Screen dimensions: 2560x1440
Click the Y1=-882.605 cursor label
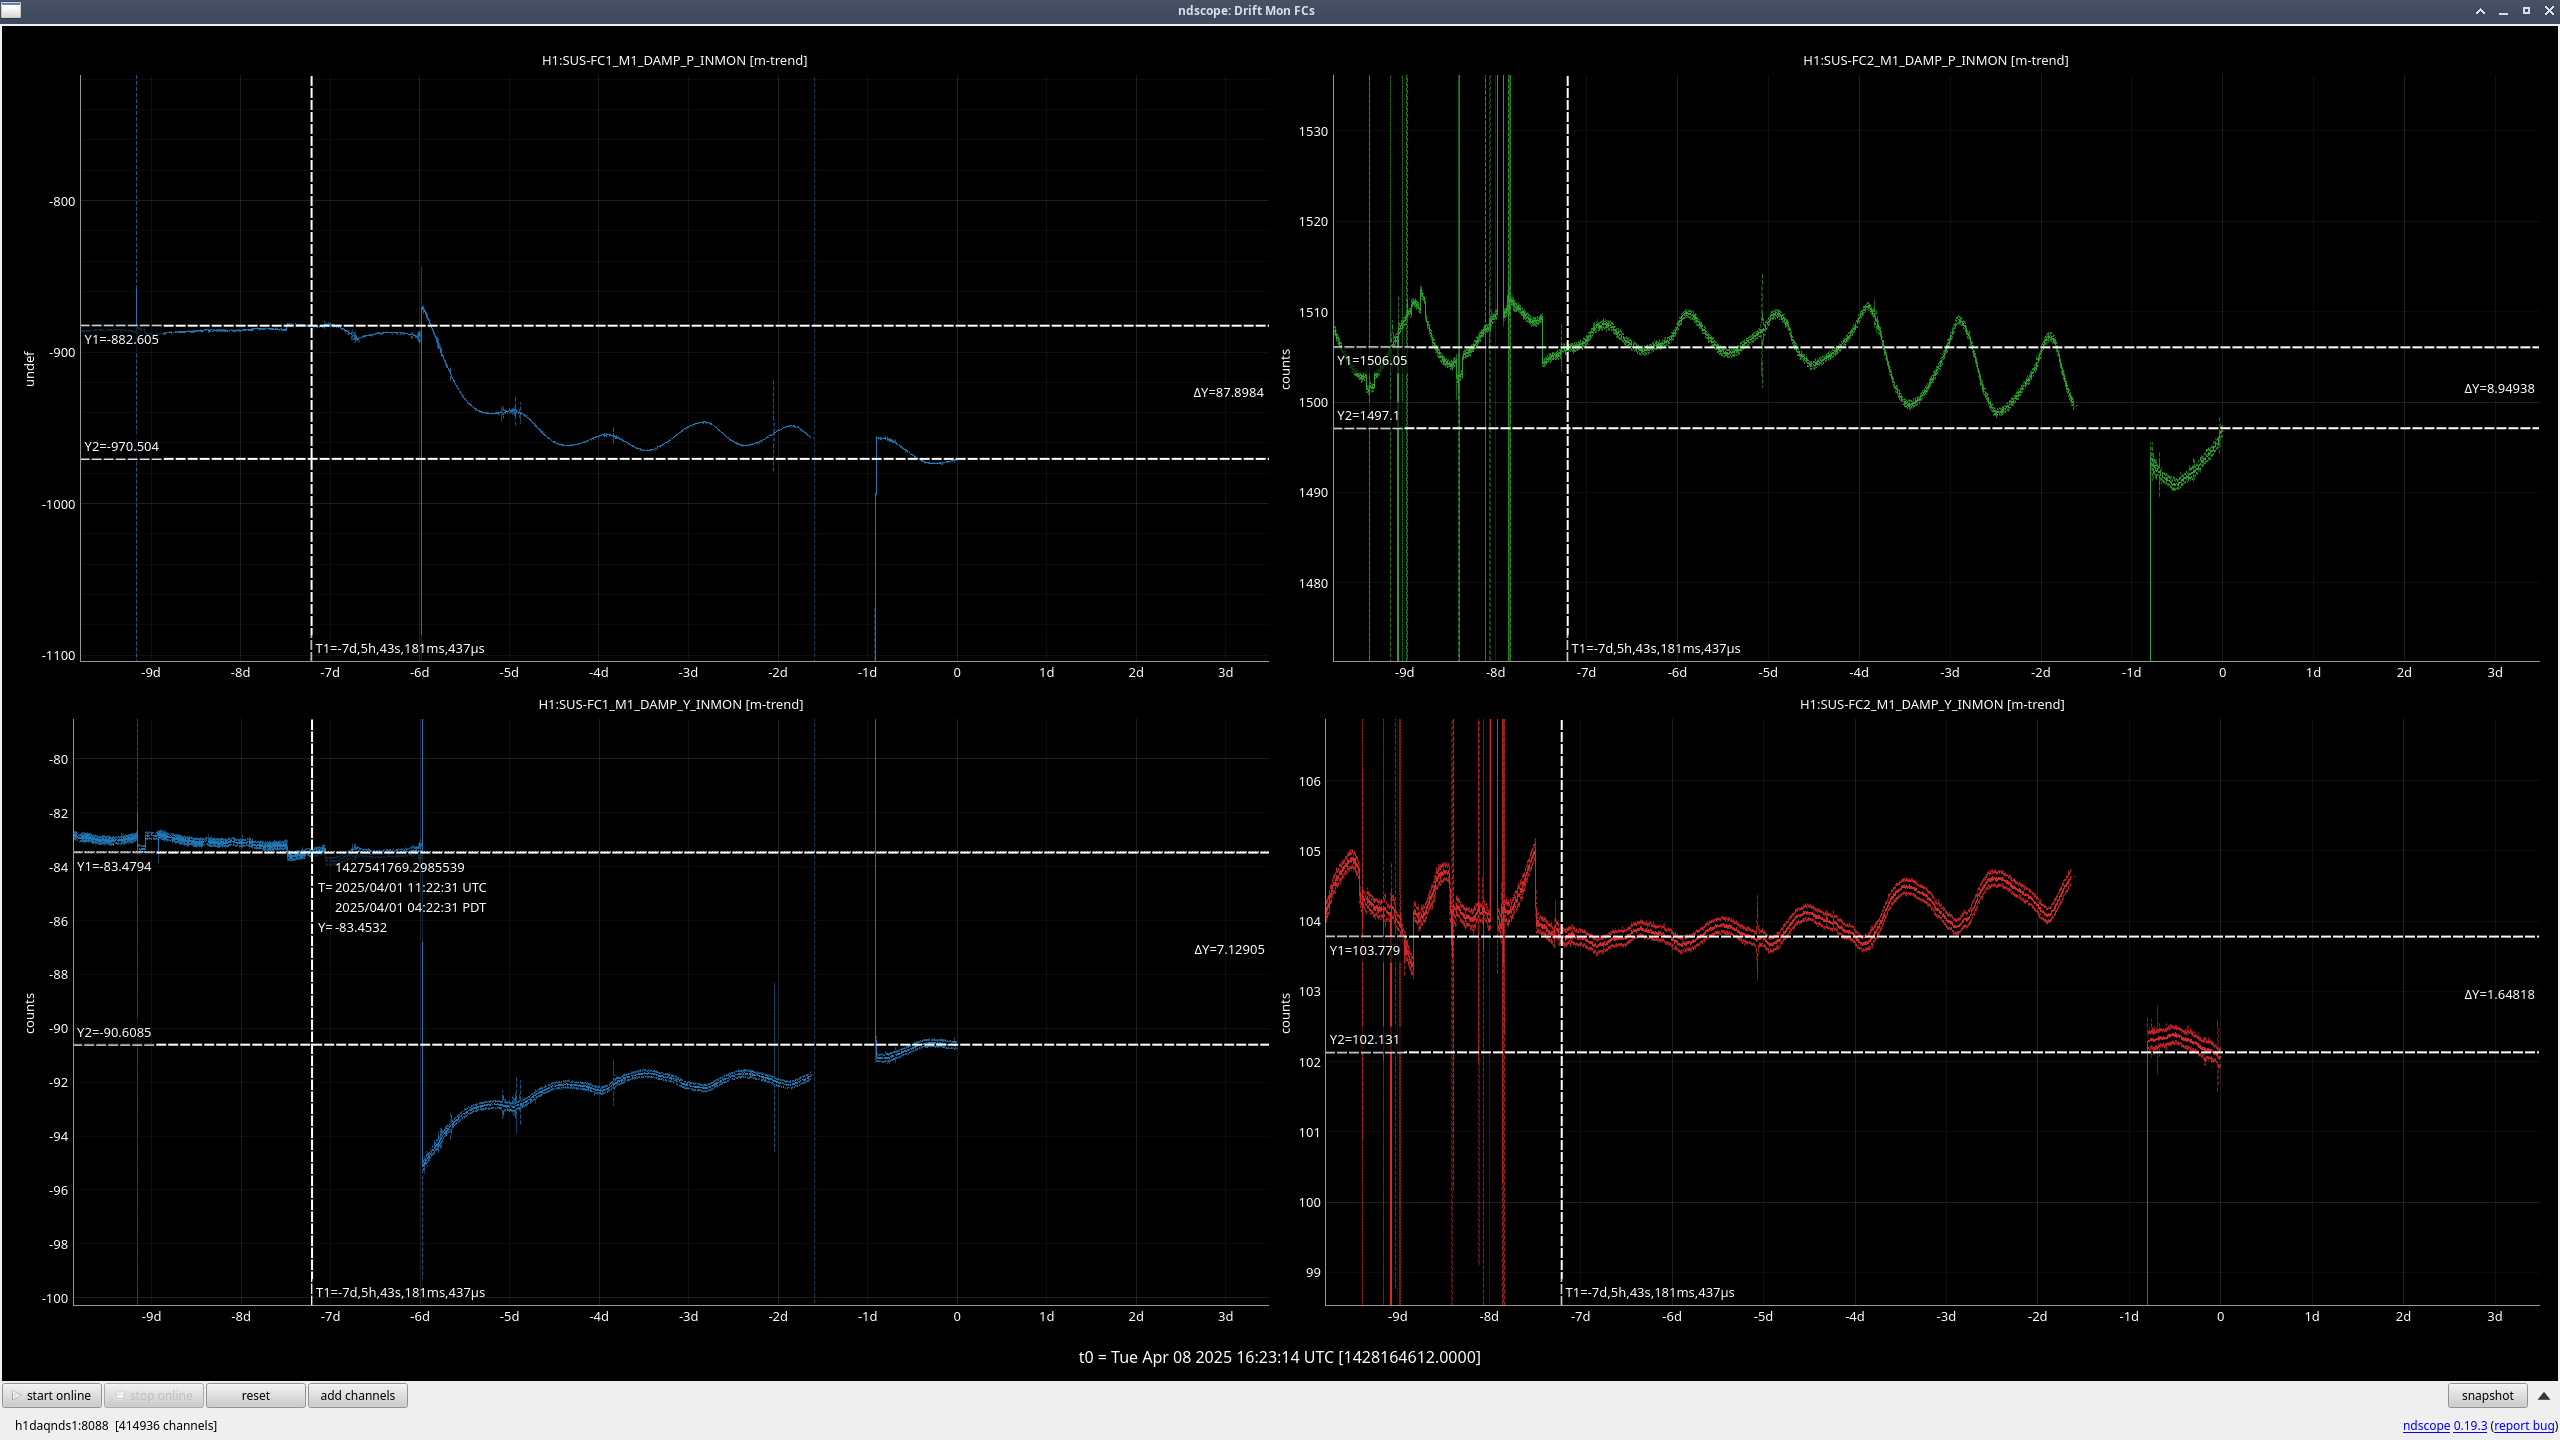121,340
